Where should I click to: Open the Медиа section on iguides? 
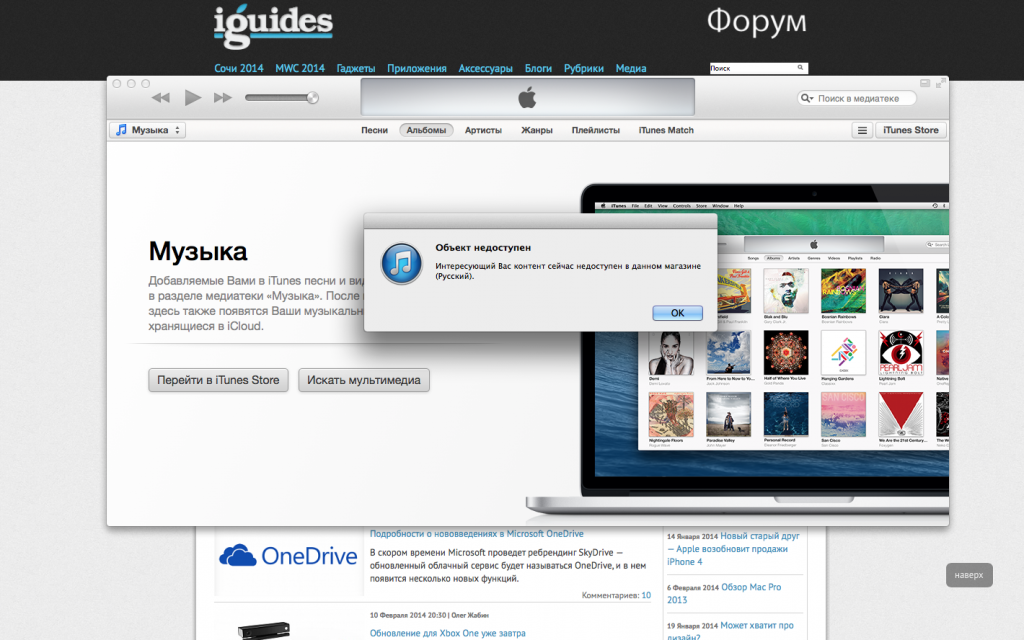[631, 68]
